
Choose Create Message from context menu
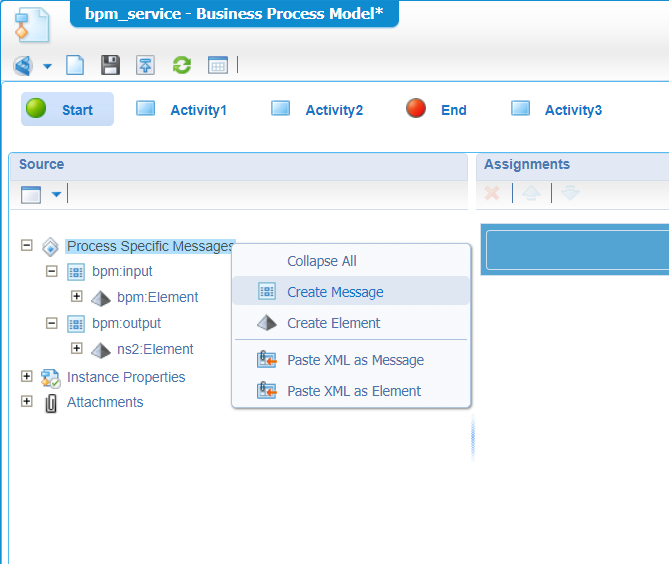coord(335,292)
